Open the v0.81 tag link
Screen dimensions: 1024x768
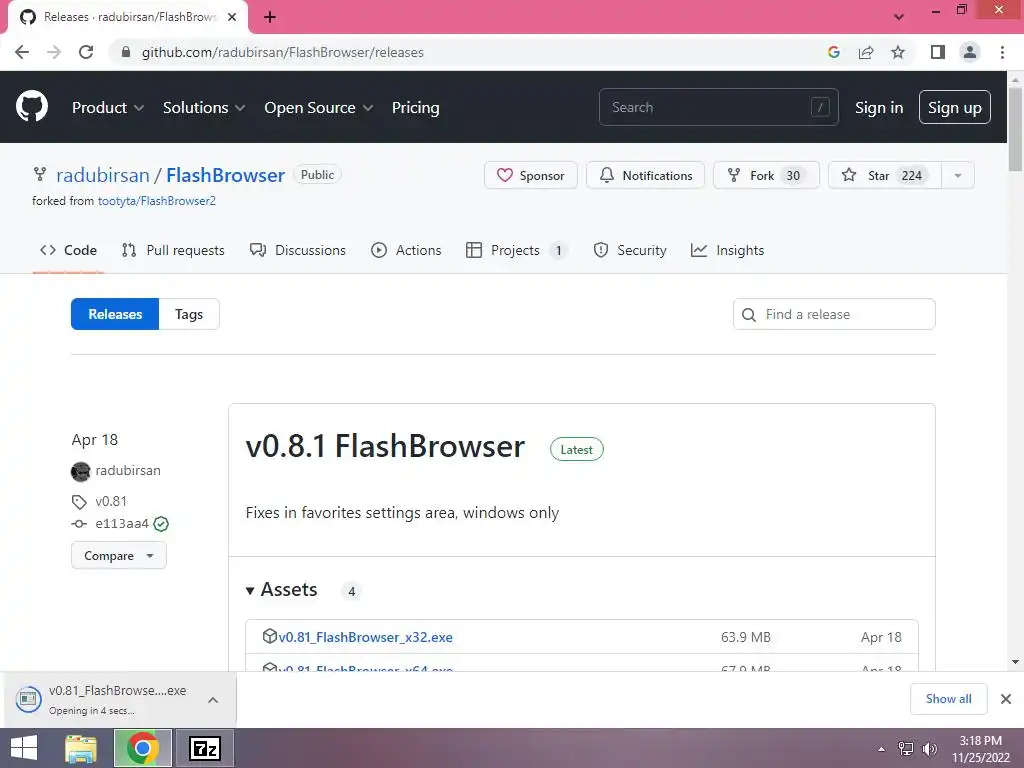pos(110,502)
